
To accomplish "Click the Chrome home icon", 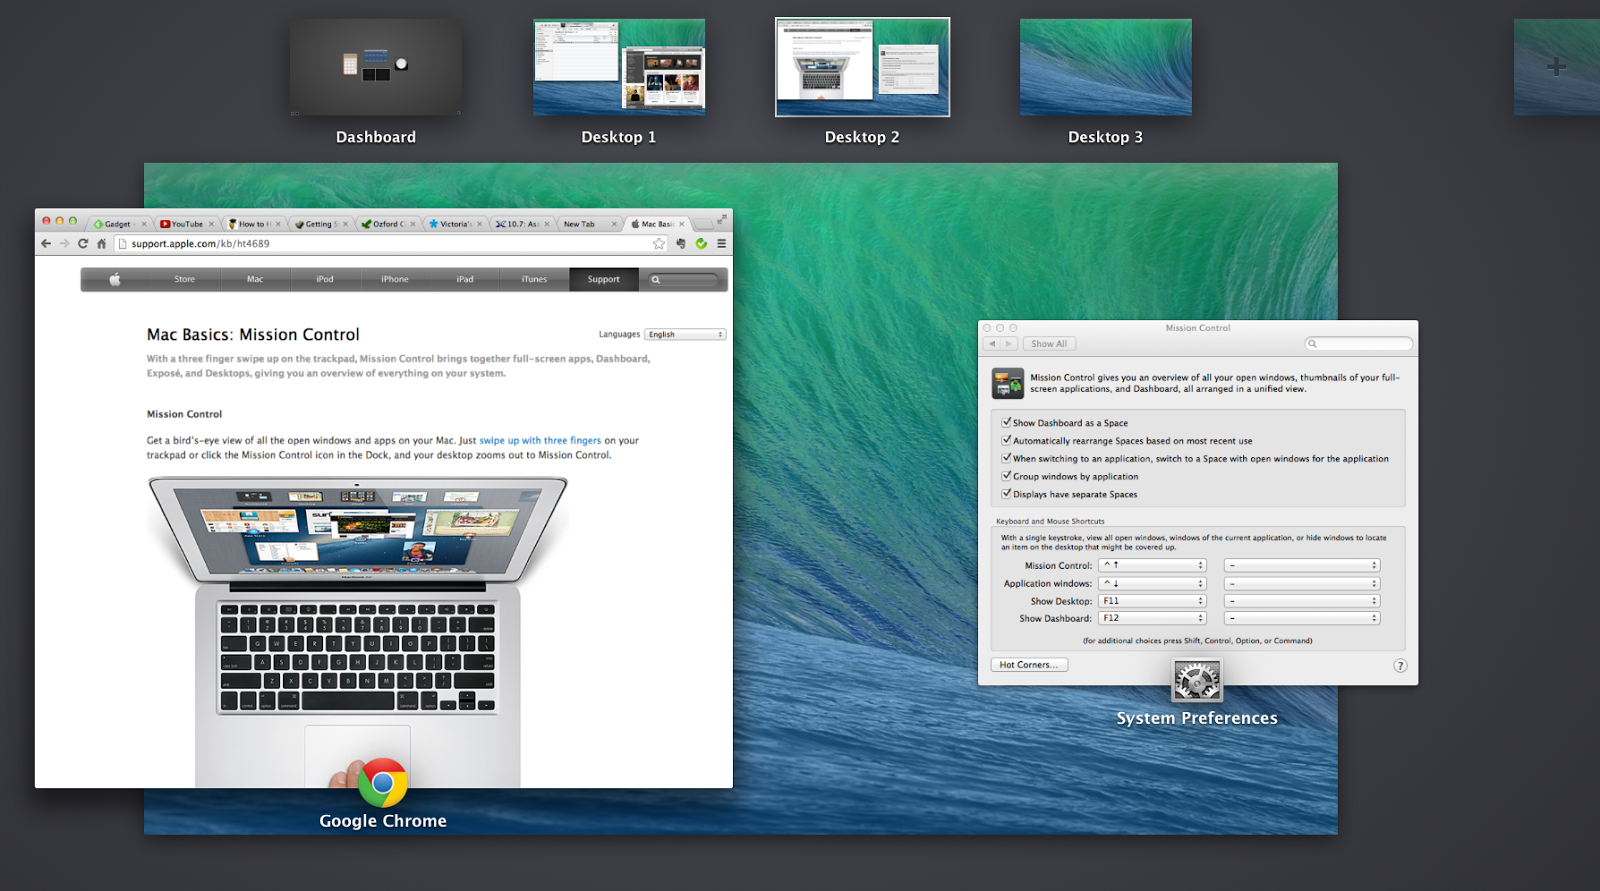I will [101, 243].
